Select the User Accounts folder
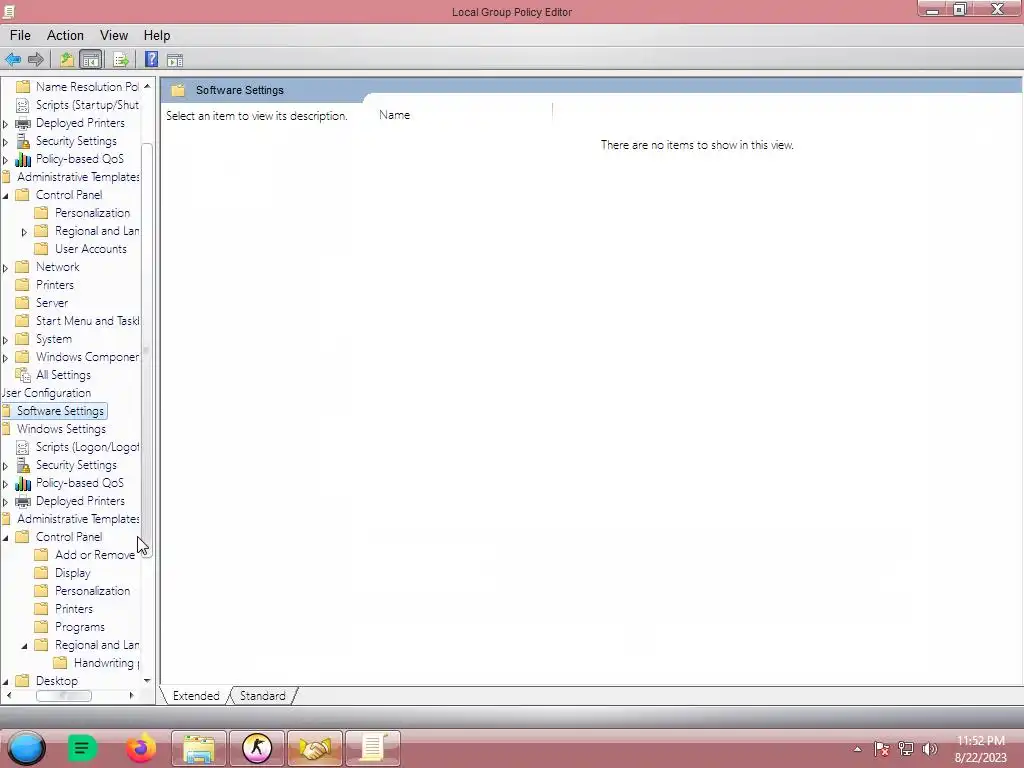Screen dimensions: 1024x768 pos(91,249)
